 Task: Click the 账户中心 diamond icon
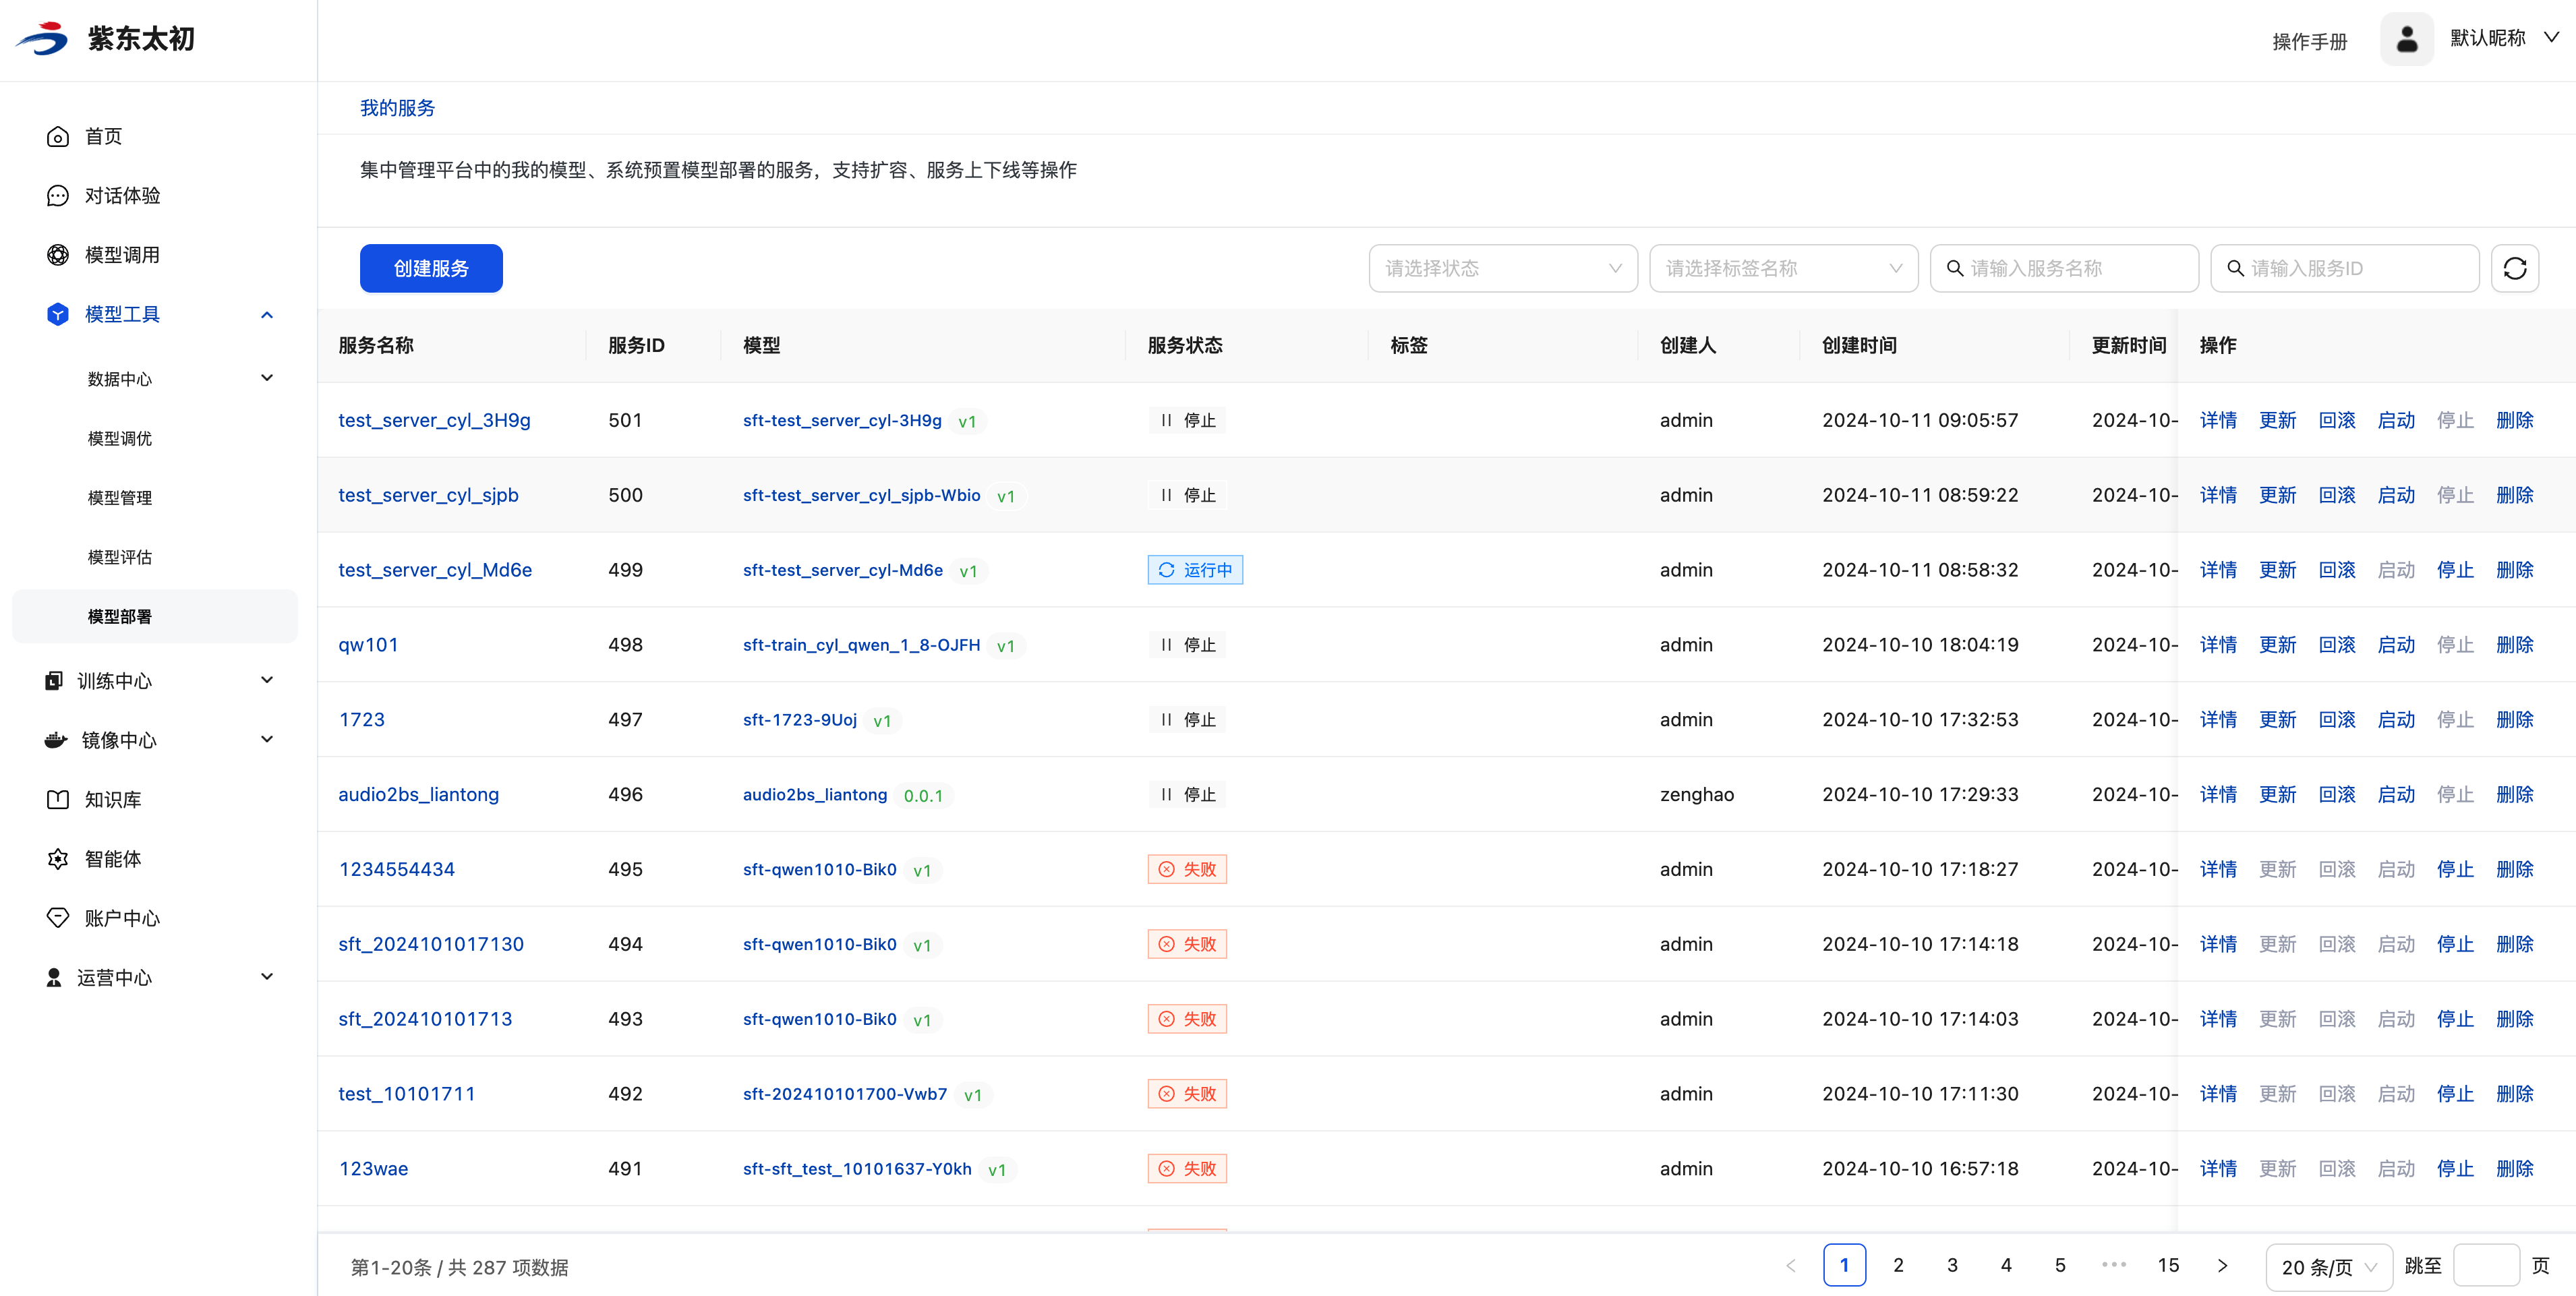[x=58, y=918]
